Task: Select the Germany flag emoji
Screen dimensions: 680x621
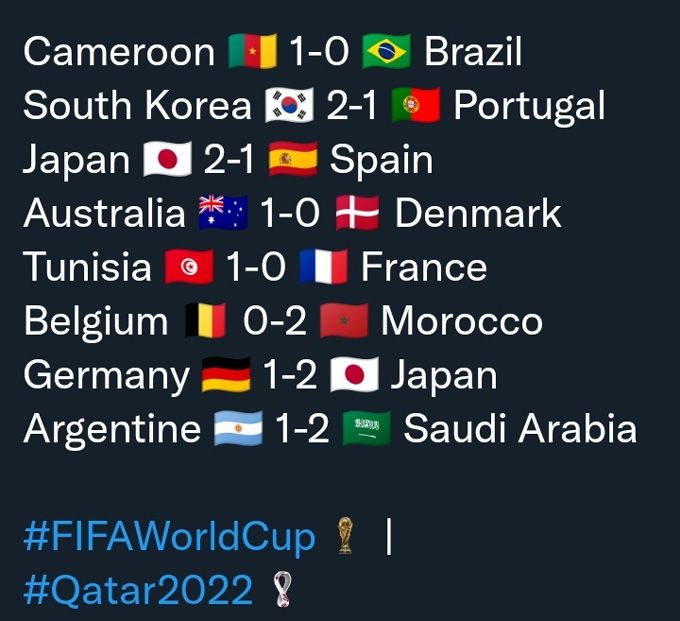Action: click(x=226, y=375)
